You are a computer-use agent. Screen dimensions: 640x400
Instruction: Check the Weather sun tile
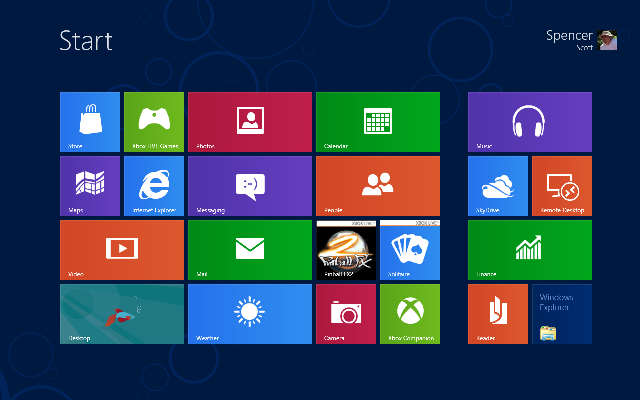pos(249,314)
